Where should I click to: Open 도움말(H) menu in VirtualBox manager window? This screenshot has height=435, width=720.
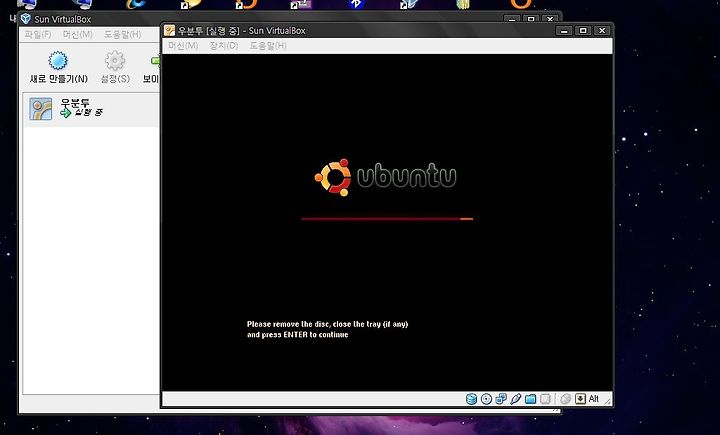tap(122, 34)
